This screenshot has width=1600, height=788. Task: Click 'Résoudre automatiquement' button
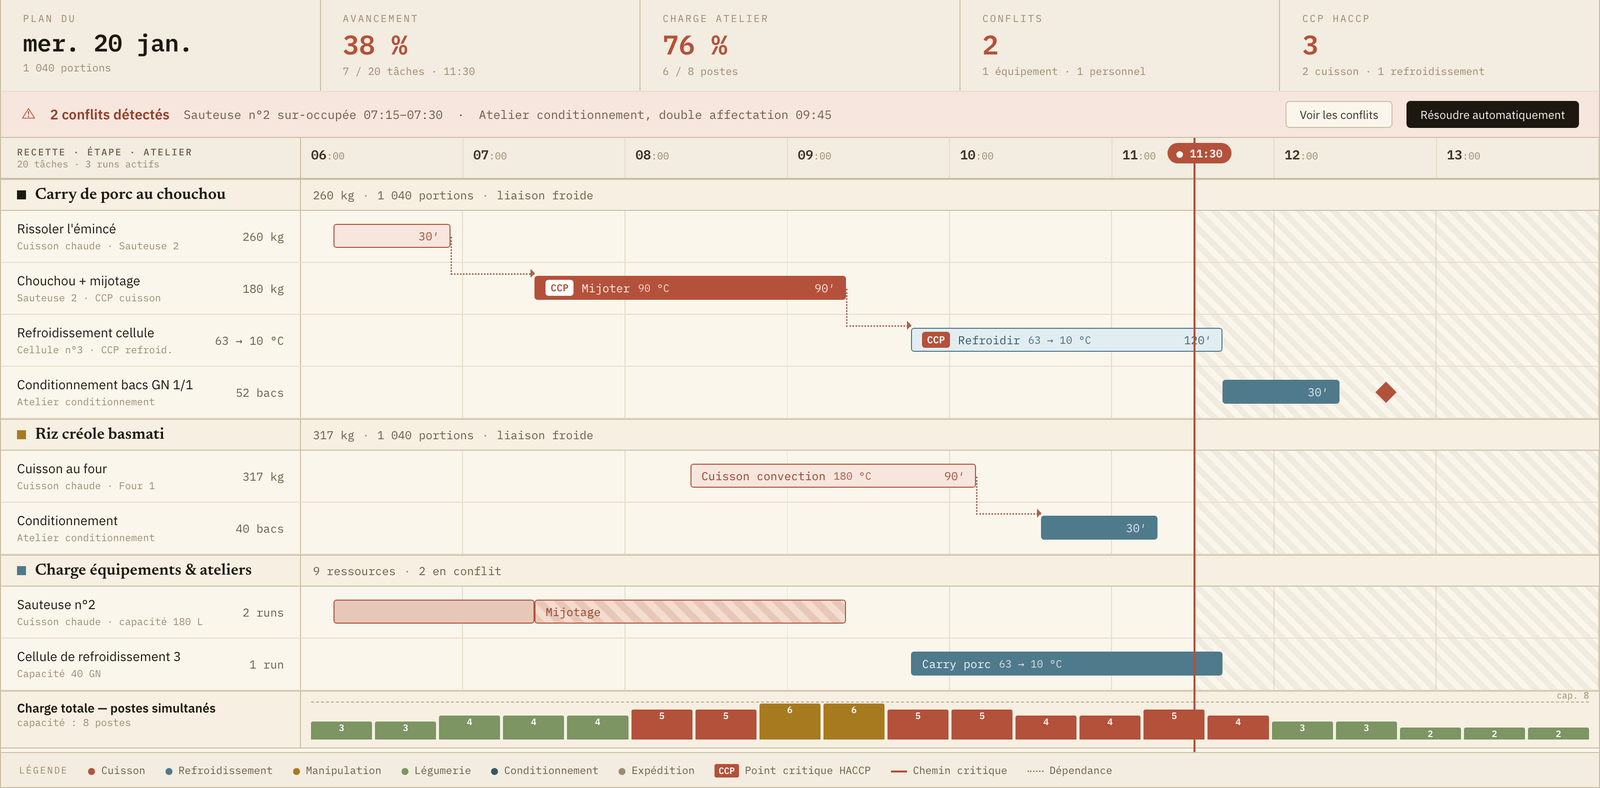[x=1492, y=115]
